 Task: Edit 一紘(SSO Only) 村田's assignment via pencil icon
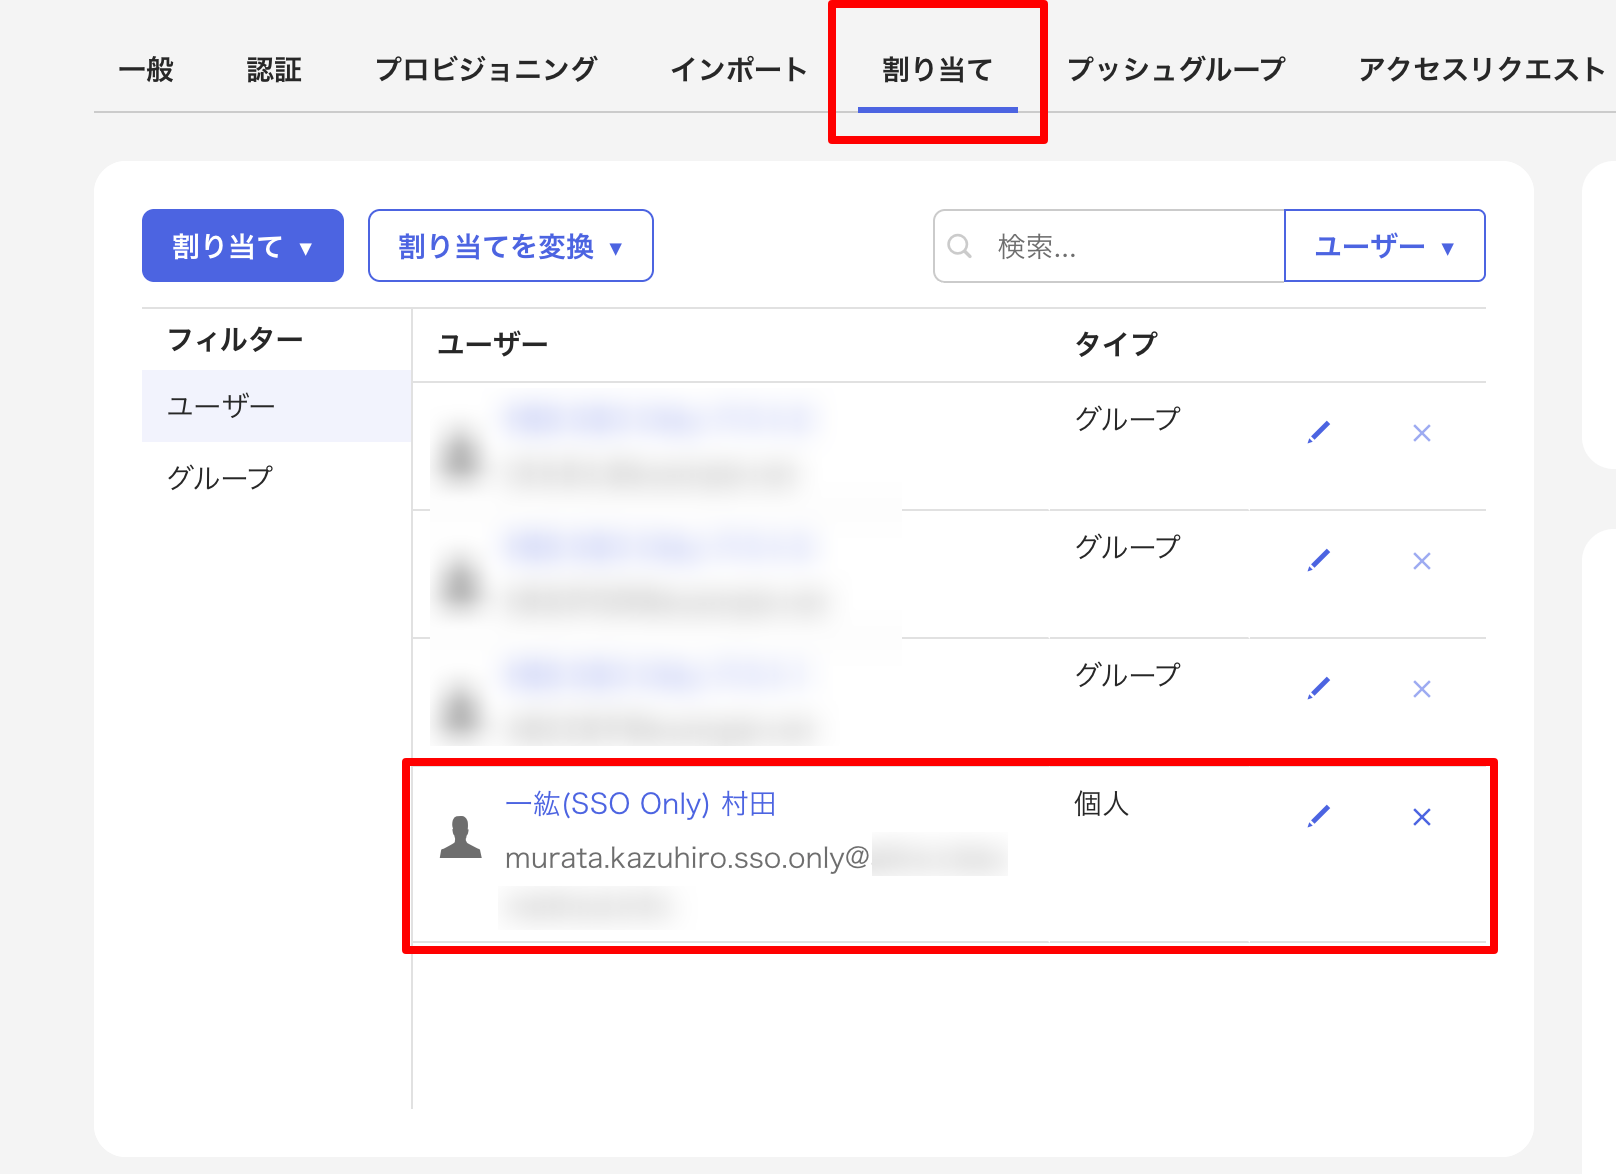pos(1320,815)
